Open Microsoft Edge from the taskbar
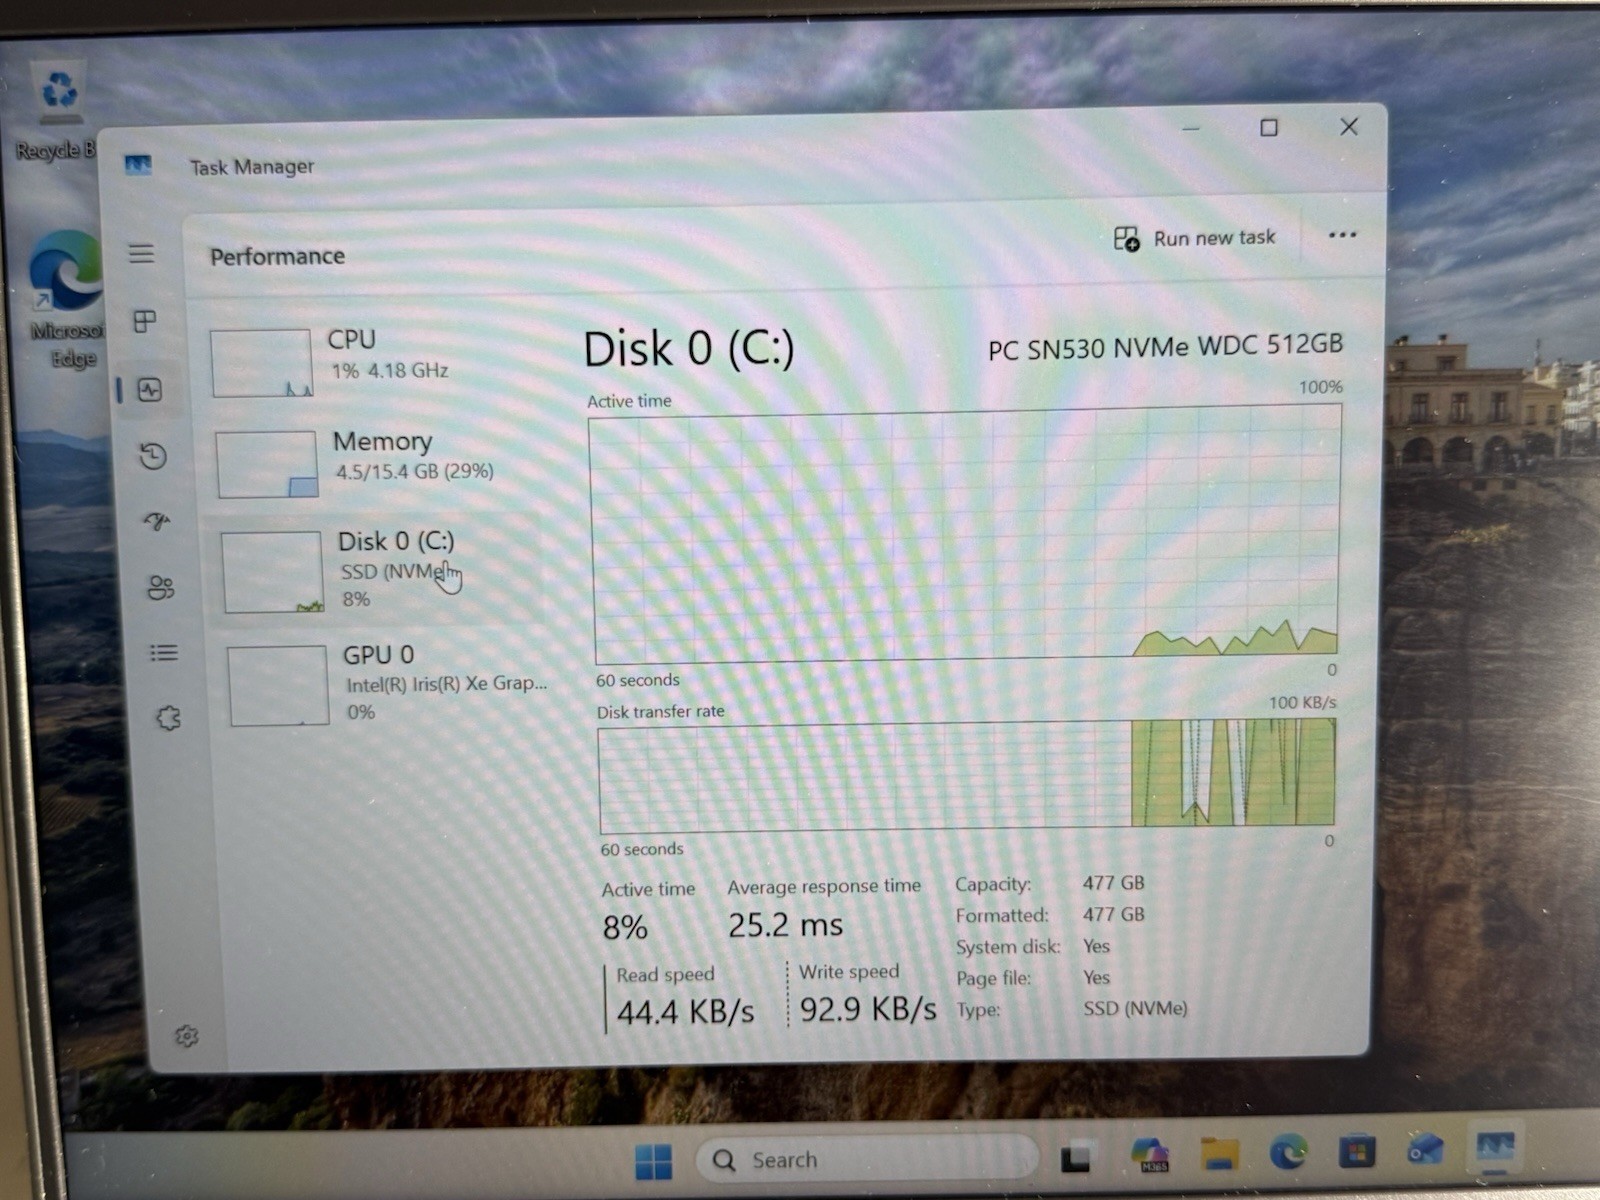The image size is (1600, 1200). pos(1289,1153)
